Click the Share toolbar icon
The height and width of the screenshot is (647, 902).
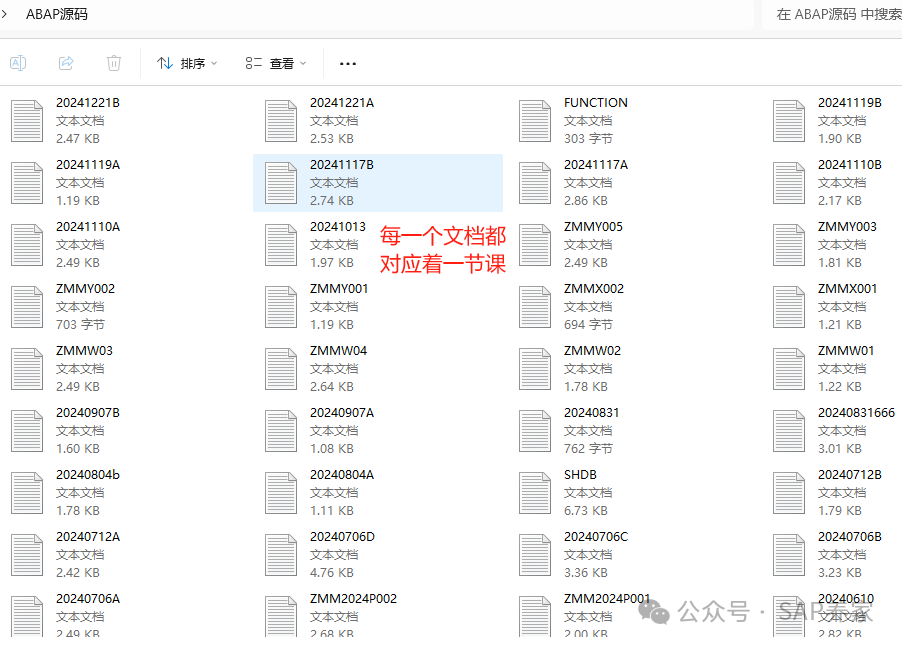pos(66,63)
